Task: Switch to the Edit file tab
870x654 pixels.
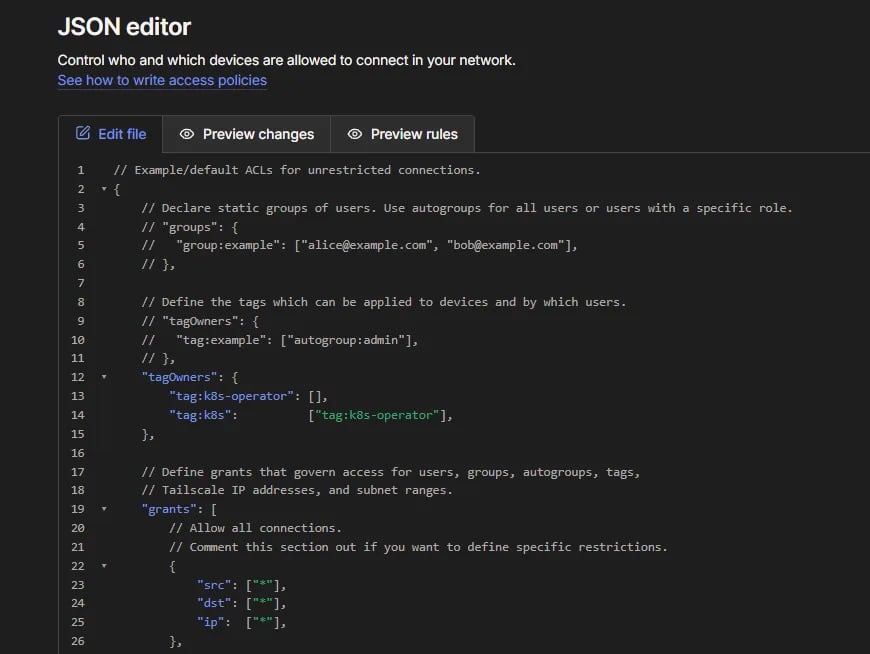Action: tap(110, 134)
